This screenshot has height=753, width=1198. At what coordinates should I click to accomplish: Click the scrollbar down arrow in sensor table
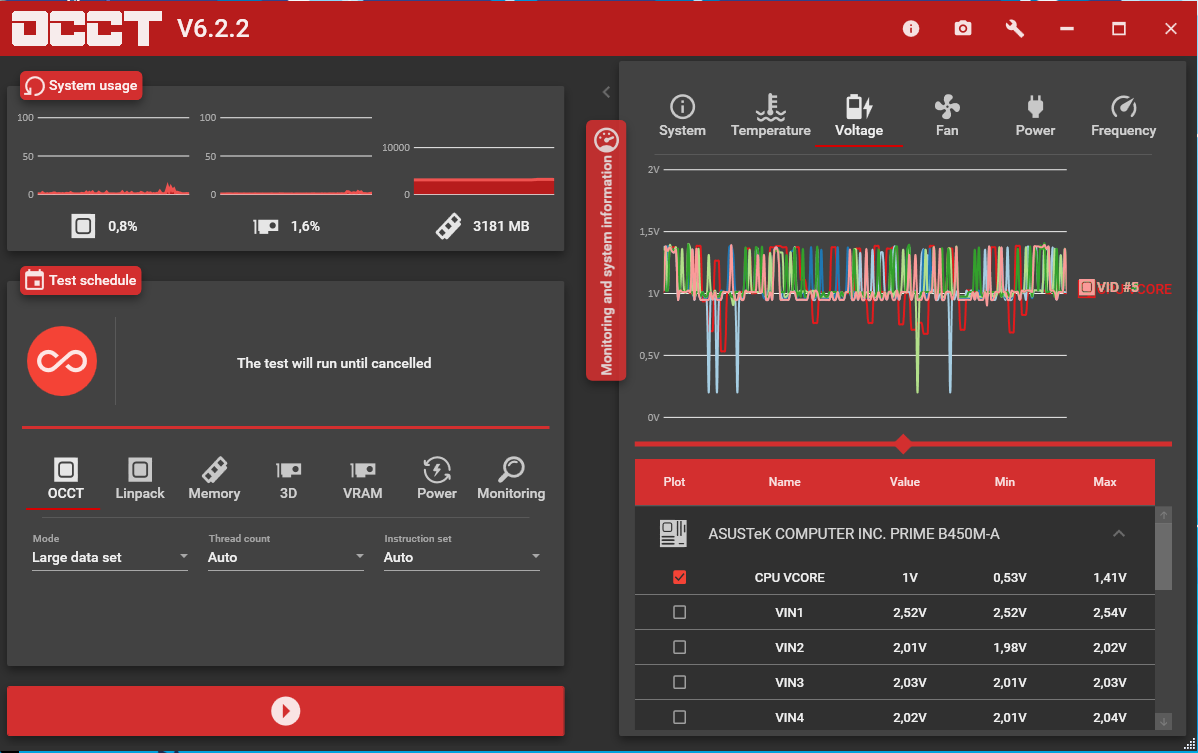1164,721
